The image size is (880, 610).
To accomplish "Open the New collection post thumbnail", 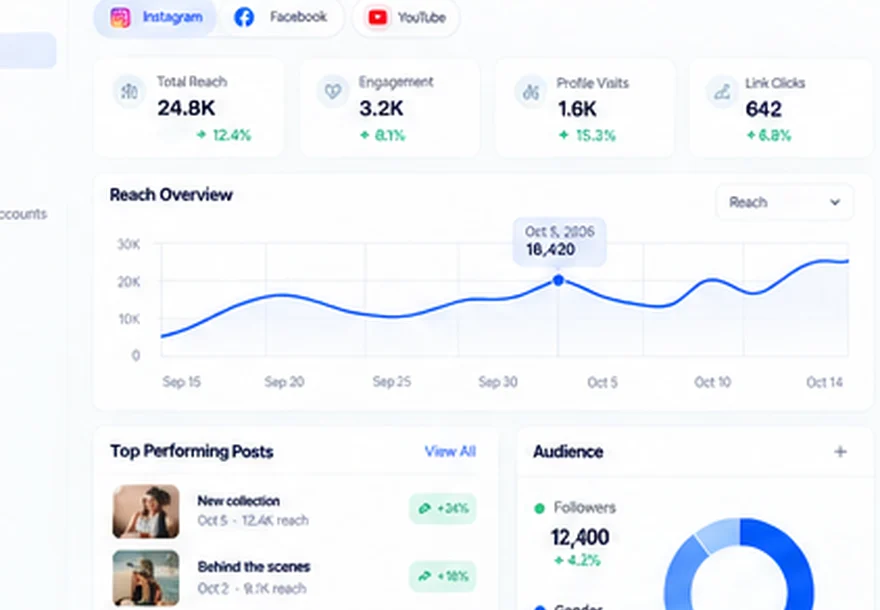I will pyautogui.click(x=146, y=512).
